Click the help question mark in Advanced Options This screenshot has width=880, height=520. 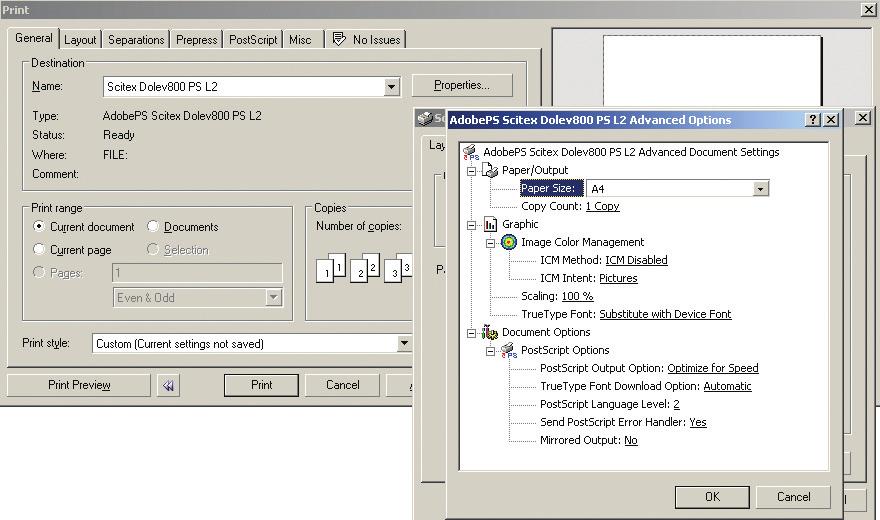coord(812,119)
